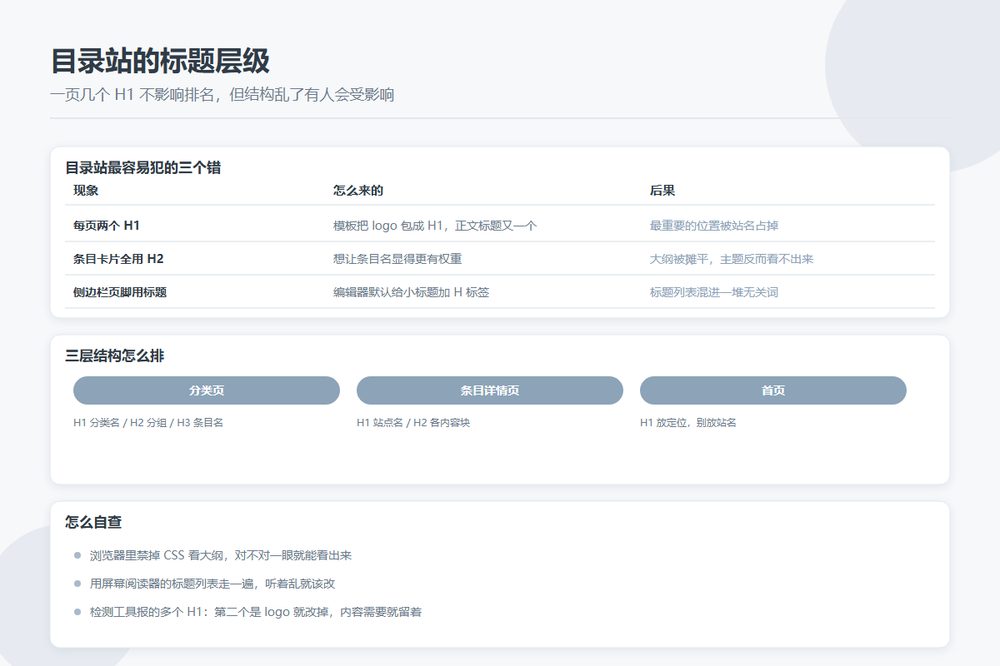
Task: Click the heading 三层结构怎么排
Action: coord(115,356)
